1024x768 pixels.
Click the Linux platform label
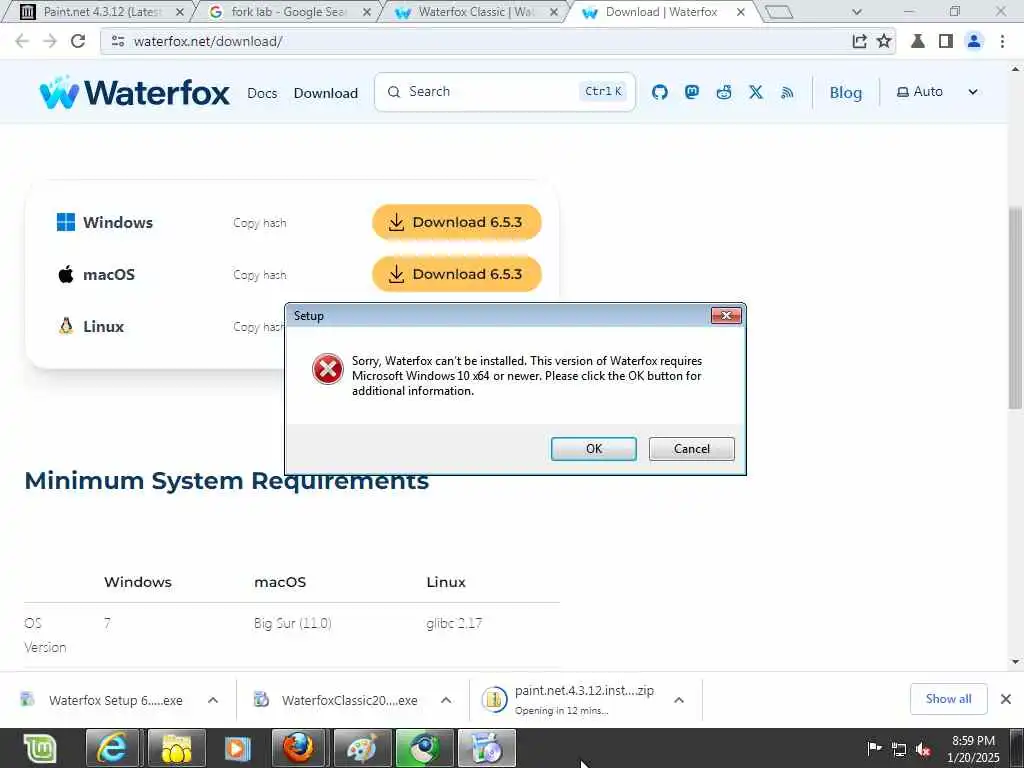coord(103,327)
